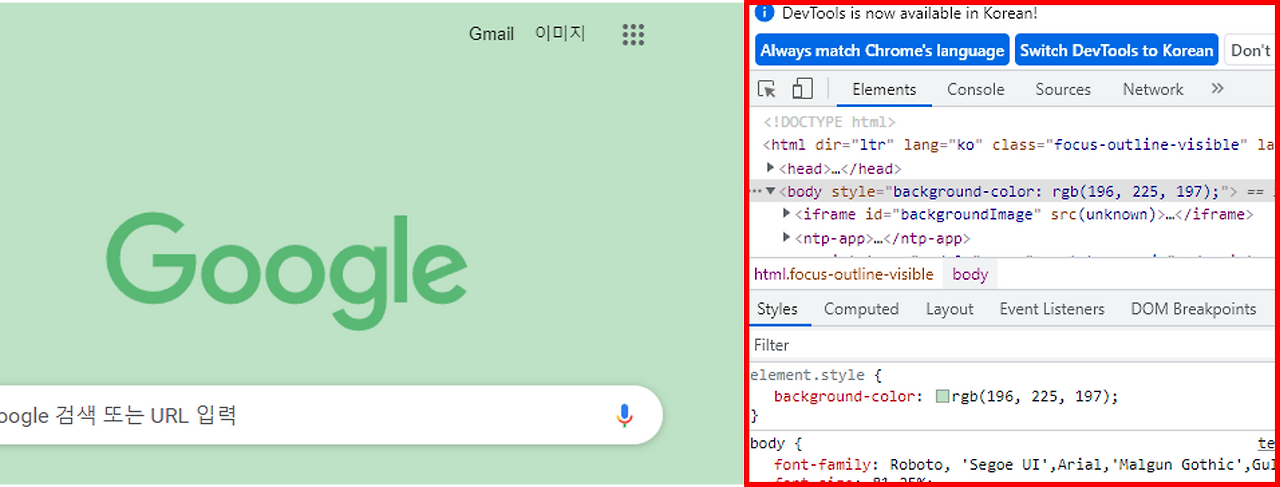Click the info icon in the DevTools notice

764,13
